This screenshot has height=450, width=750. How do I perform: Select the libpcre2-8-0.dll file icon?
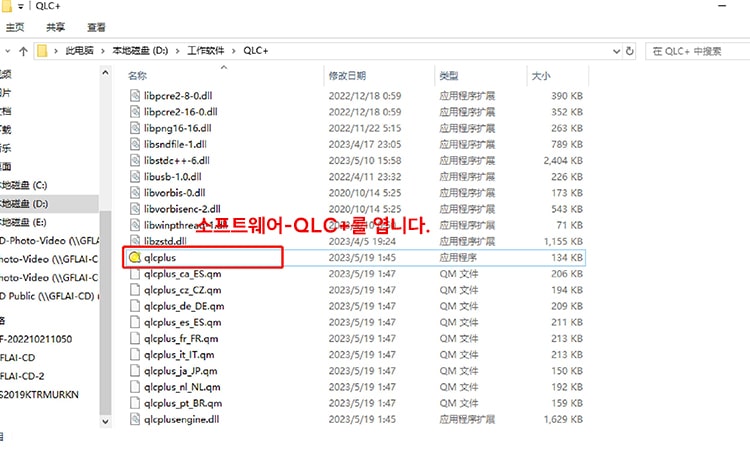click(135, 96)
